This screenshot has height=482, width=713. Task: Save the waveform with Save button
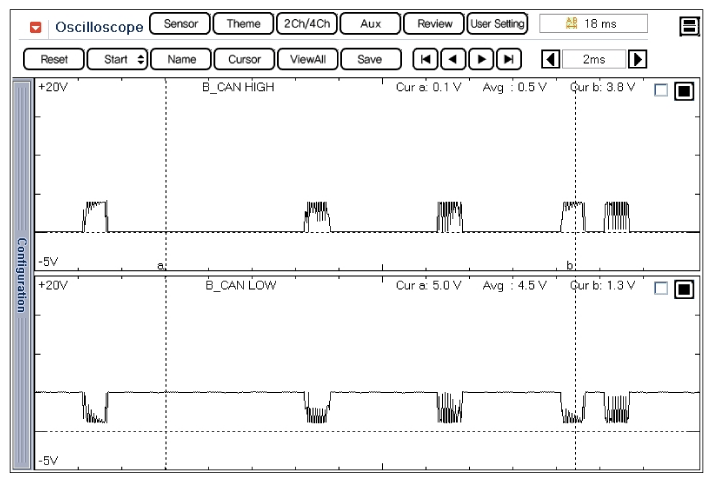[x=371, y=59]
